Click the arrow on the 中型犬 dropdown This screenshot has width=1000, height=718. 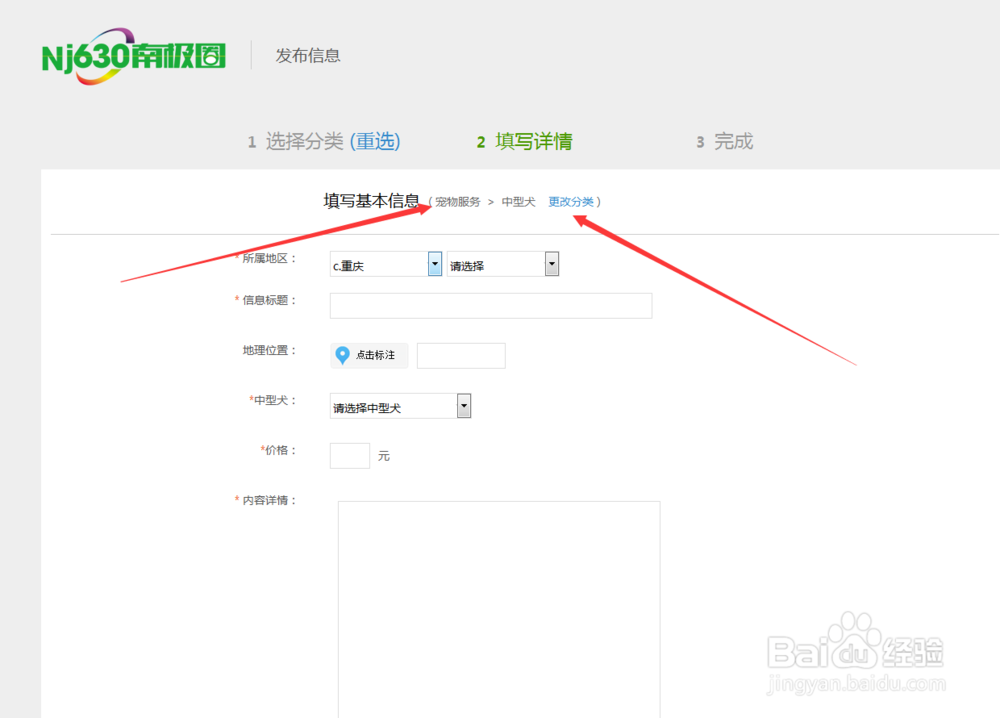[463, 405]
